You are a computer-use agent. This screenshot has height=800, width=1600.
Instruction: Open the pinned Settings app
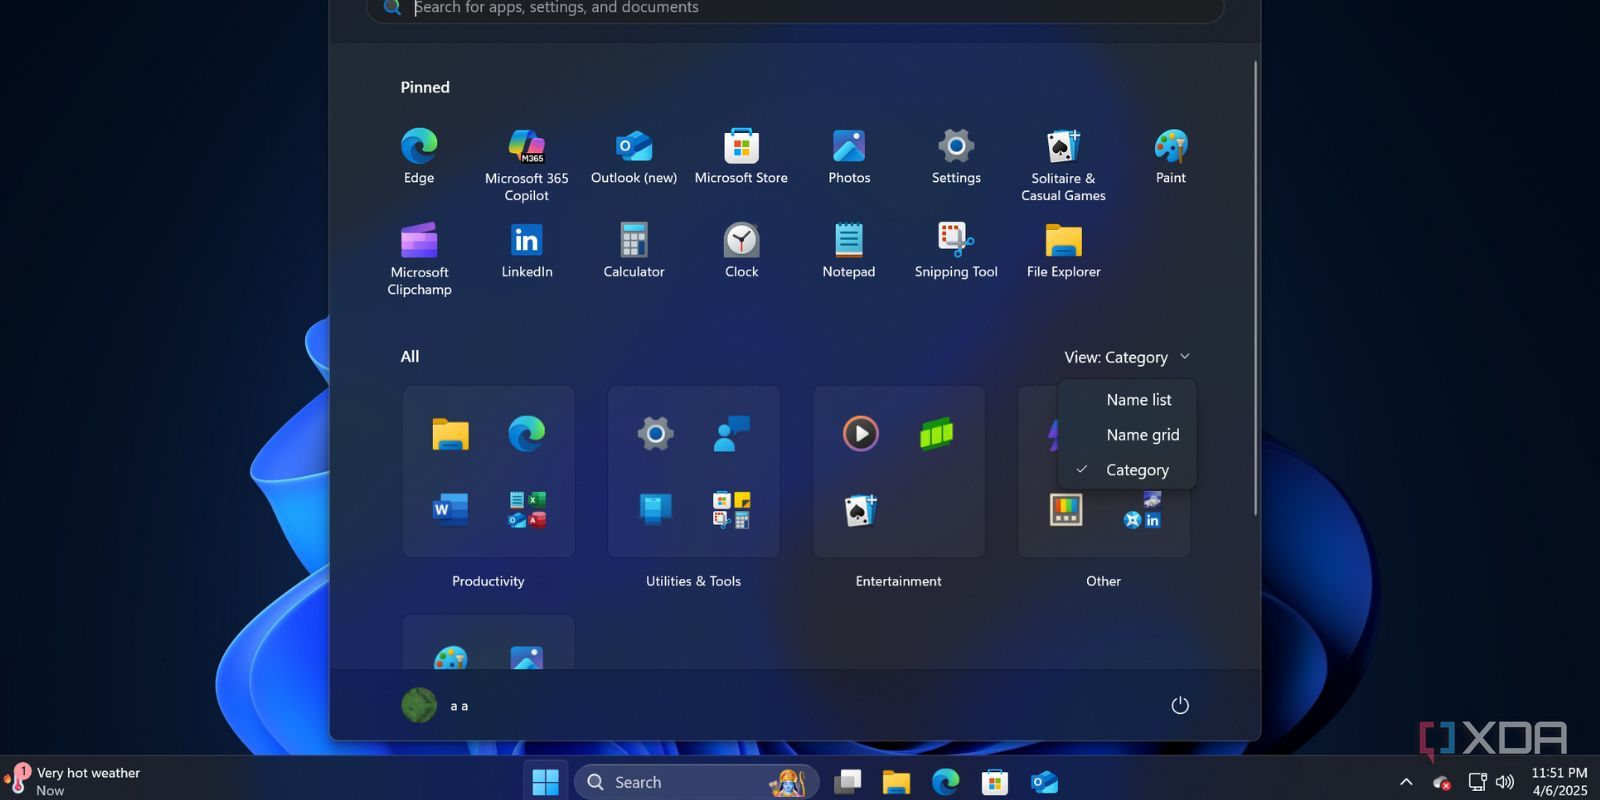tap(956, 157)
